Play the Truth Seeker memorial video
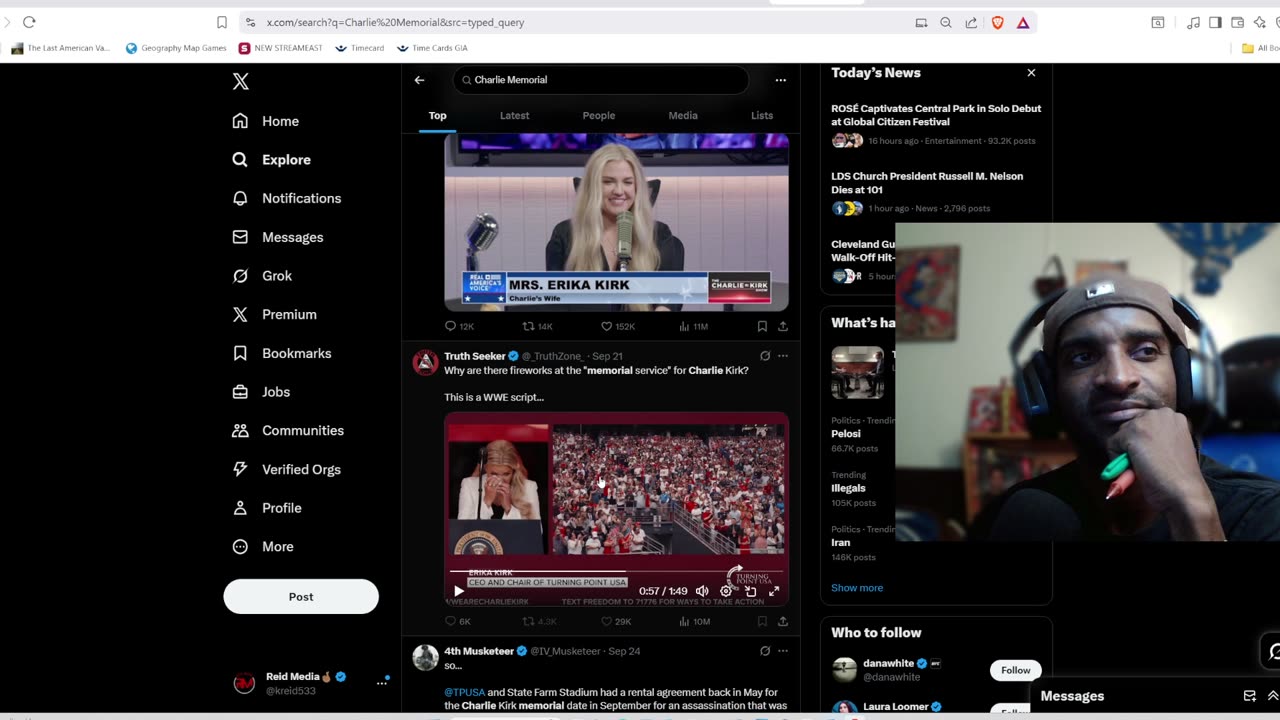1280x720 pixels. tap(458, 591)
